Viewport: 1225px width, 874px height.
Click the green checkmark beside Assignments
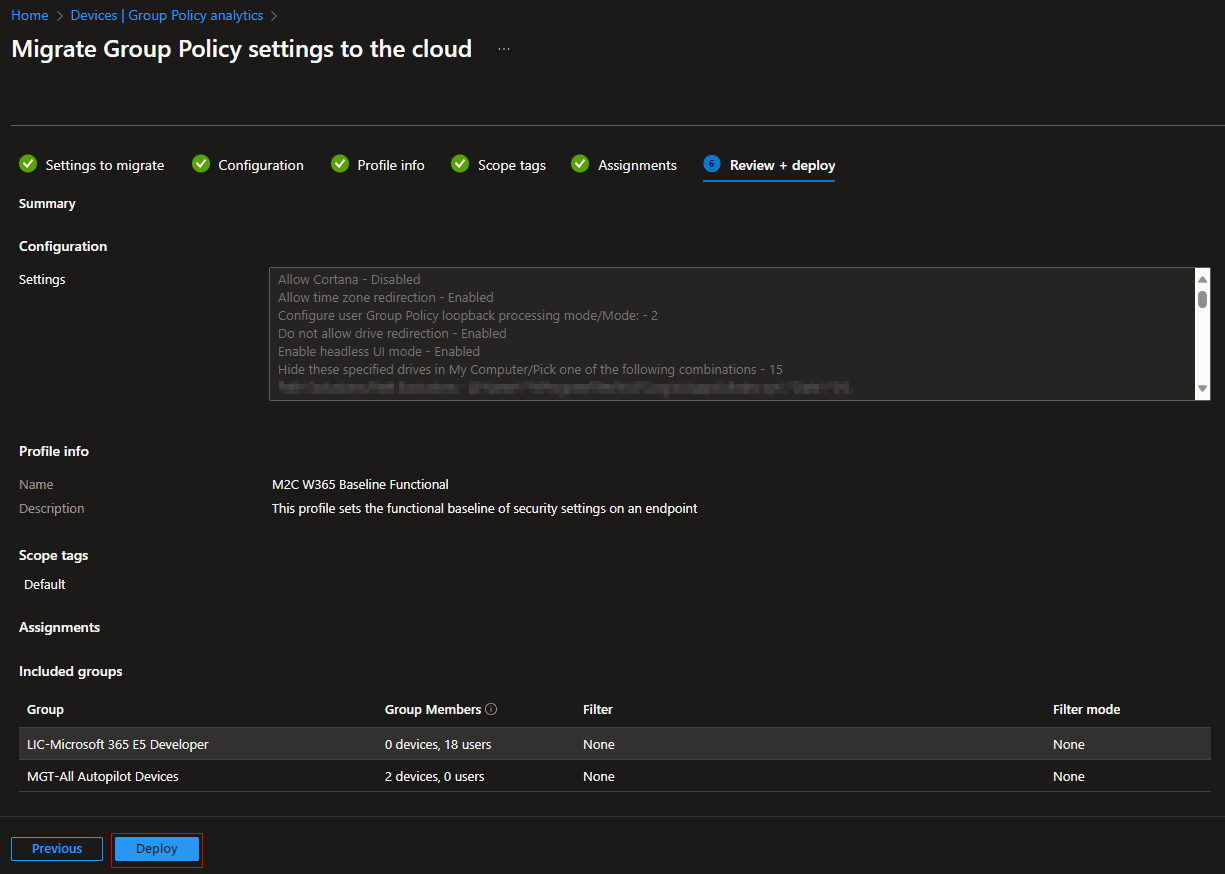click(x=580, y=164)
